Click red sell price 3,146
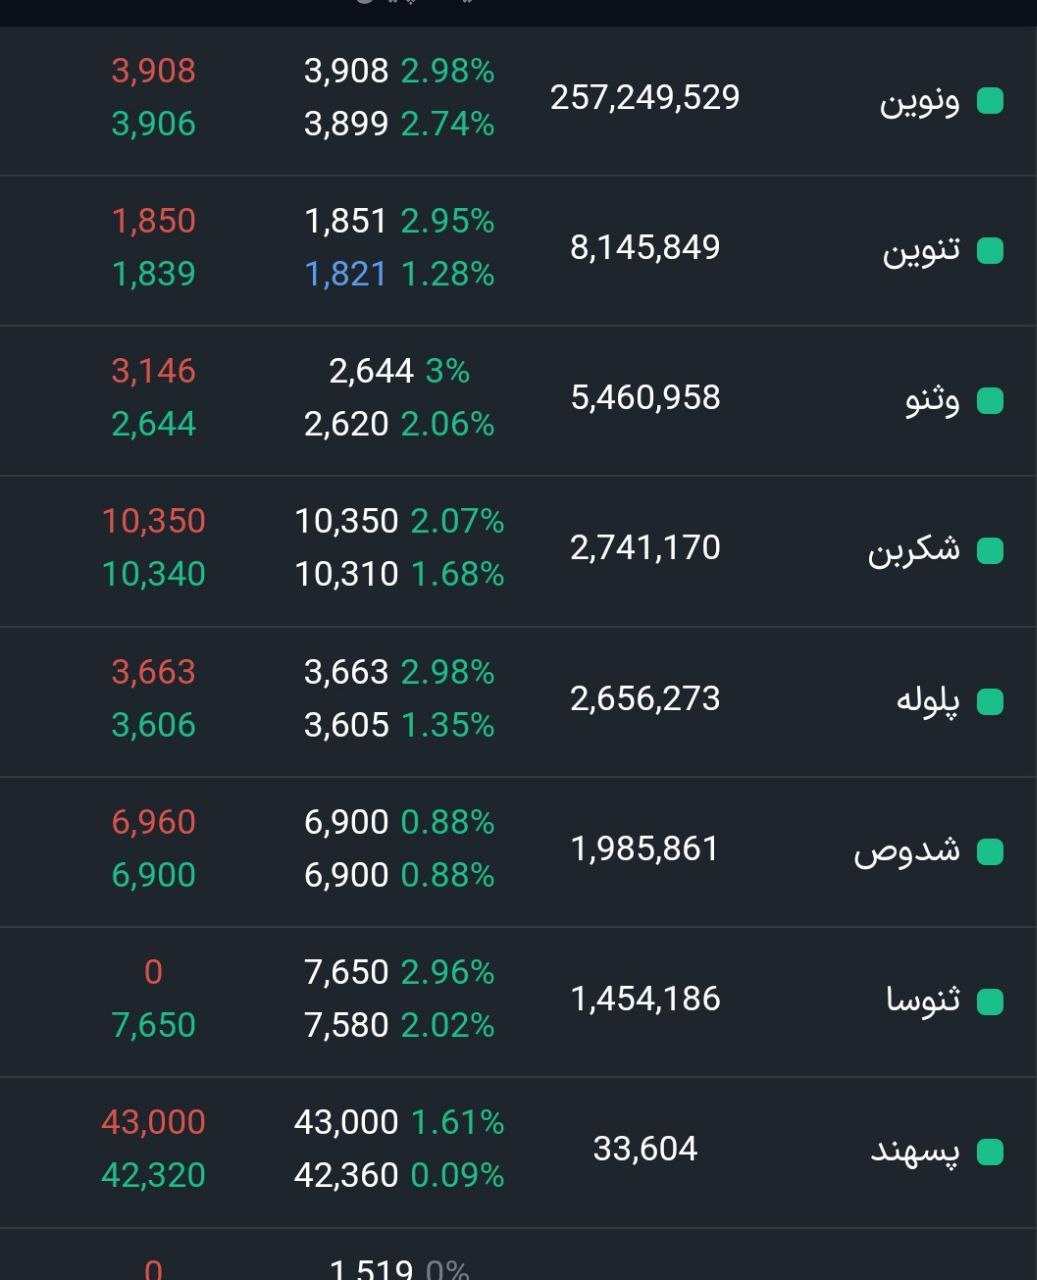1037x1280 pixels. click(153, 371)
